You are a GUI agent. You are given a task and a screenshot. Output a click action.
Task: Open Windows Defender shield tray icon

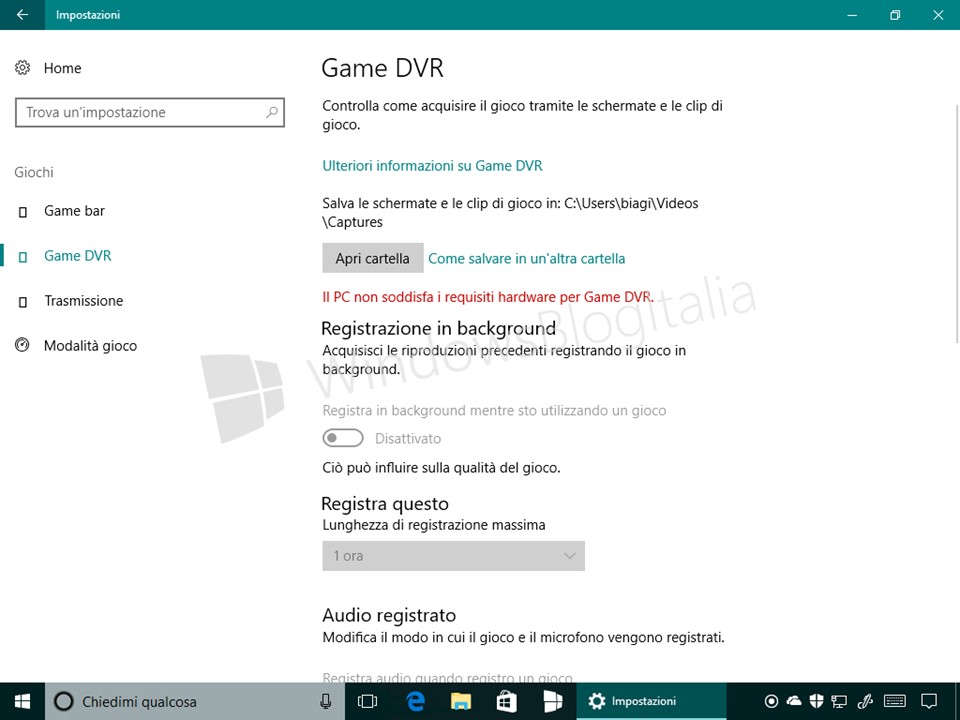[x=816, y=701]
